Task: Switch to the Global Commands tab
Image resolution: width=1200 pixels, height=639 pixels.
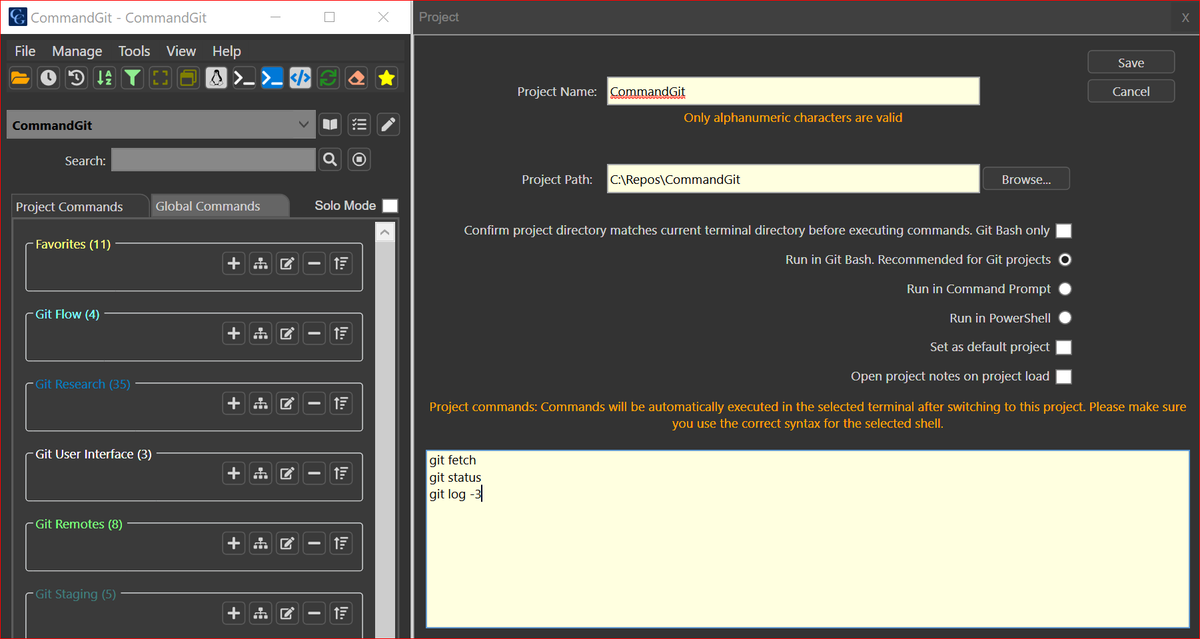Action: (206, 205)
